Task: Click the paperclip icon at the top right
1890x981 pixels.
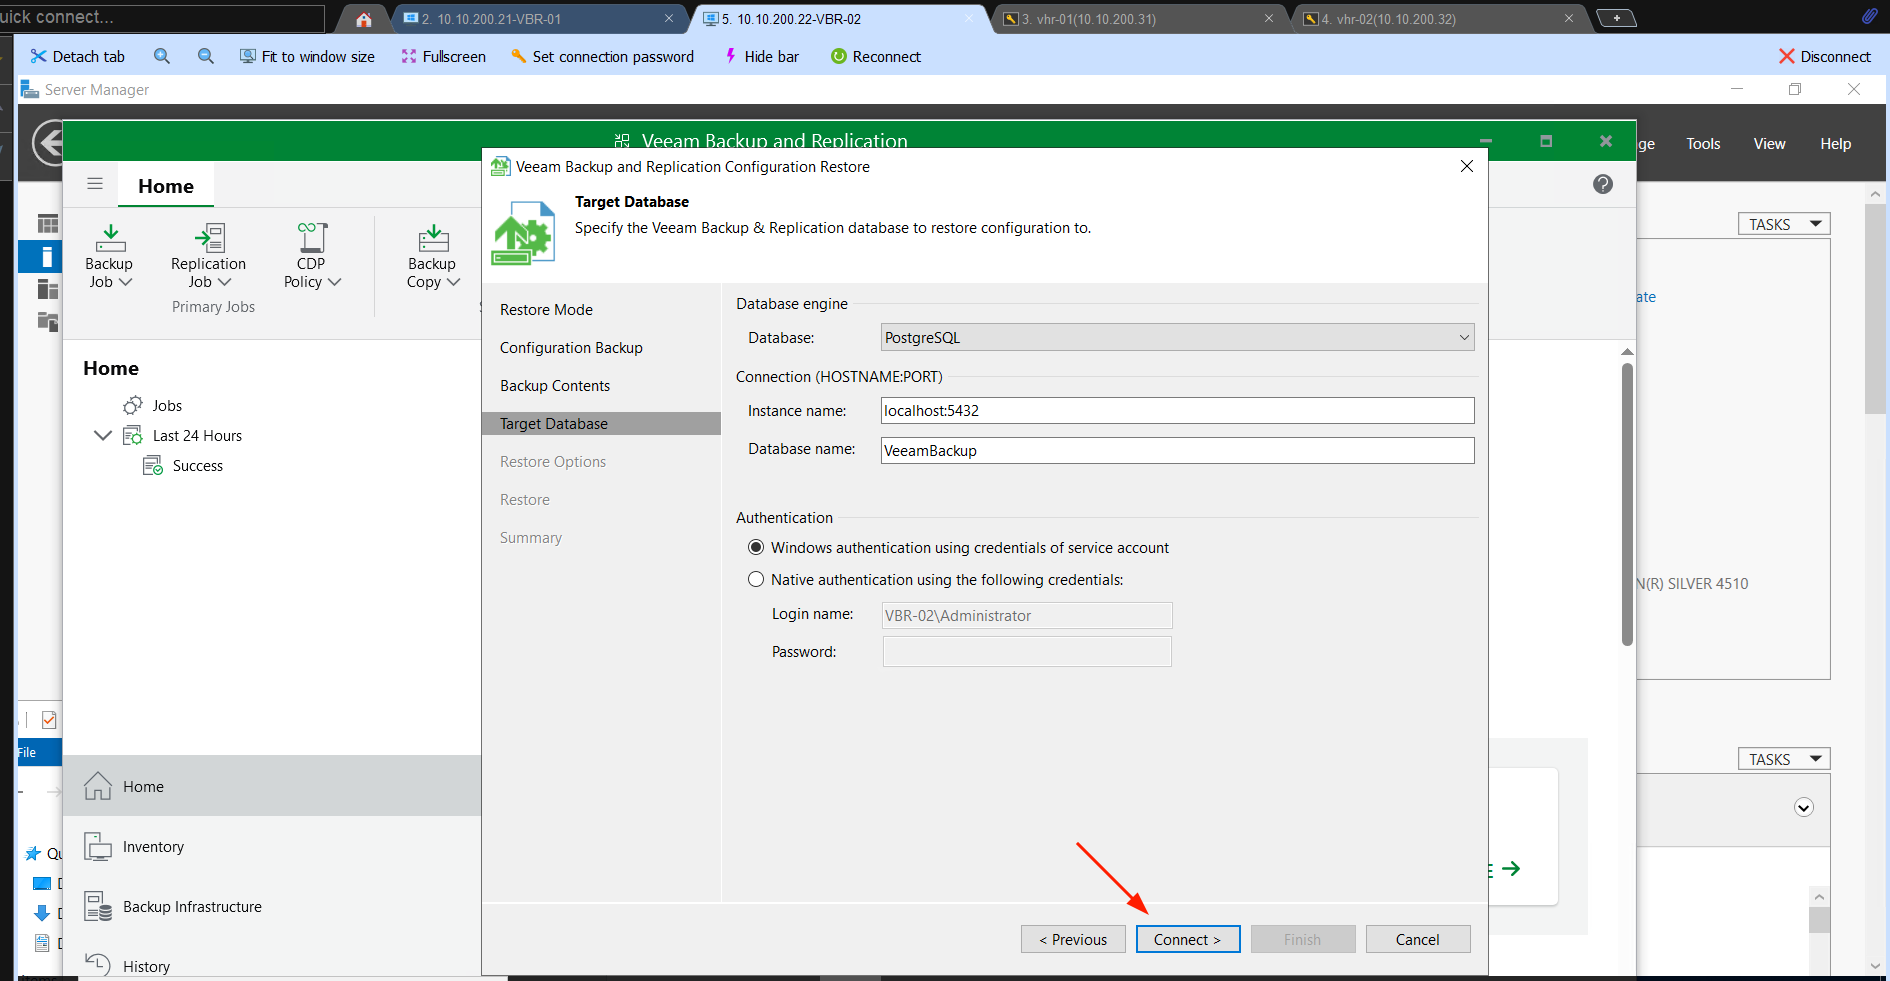Action: [x=1869, y=16]
